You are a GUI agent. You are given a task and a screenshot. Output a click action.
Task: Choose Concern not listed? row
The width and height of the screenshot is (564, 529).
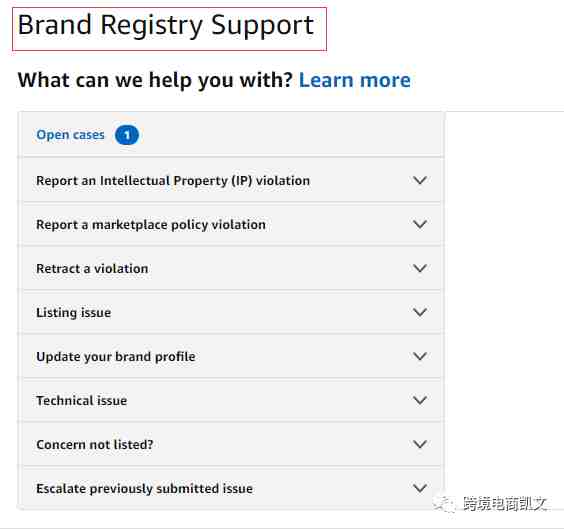(x=232, y=444)
